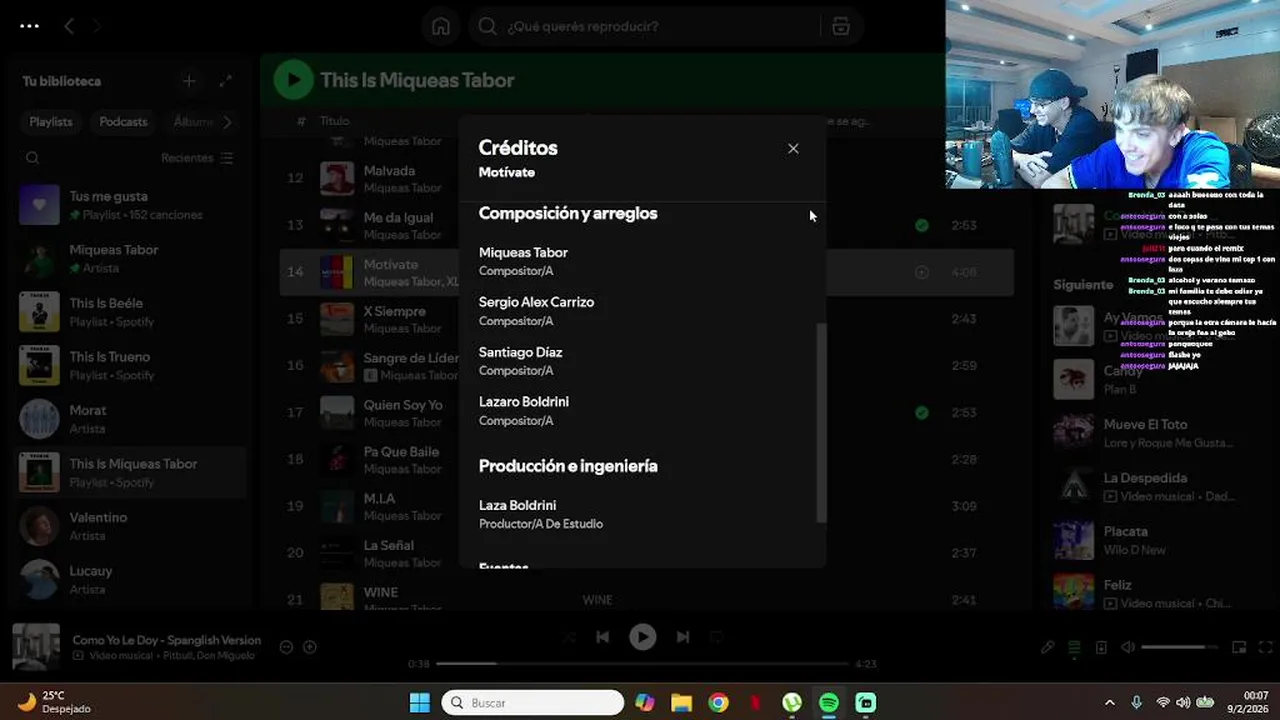Open the Recientes sort dropdown
The height and width of the screenshot is (720, 1280).
[x=197, y=158]
